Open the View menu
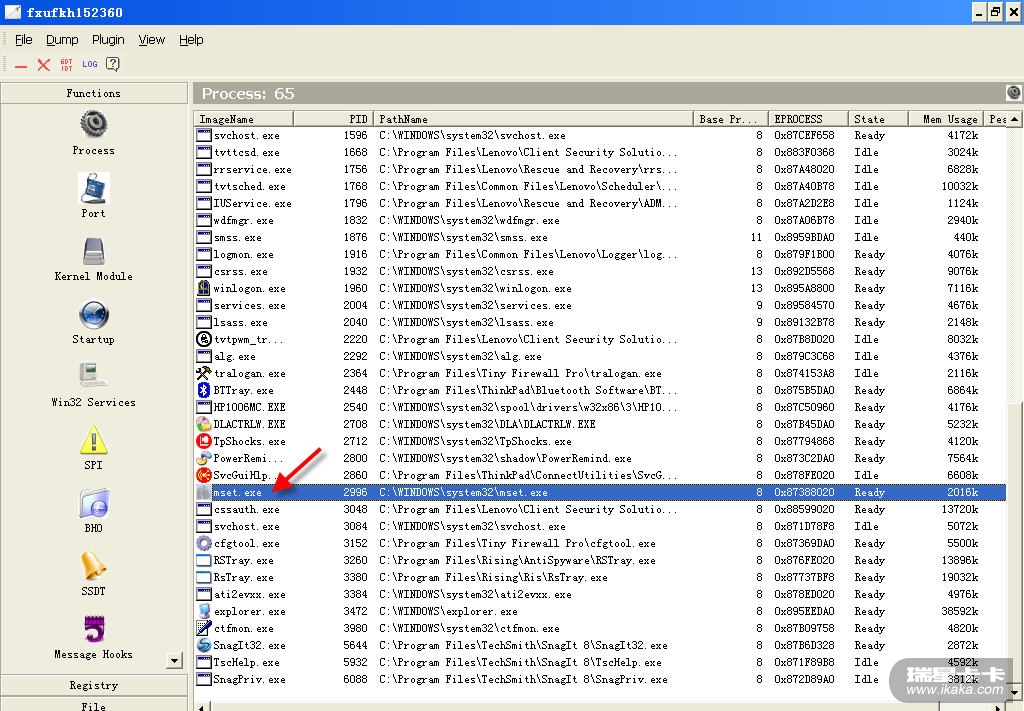Screen dimensions: 1024x711 coord(152,40)
